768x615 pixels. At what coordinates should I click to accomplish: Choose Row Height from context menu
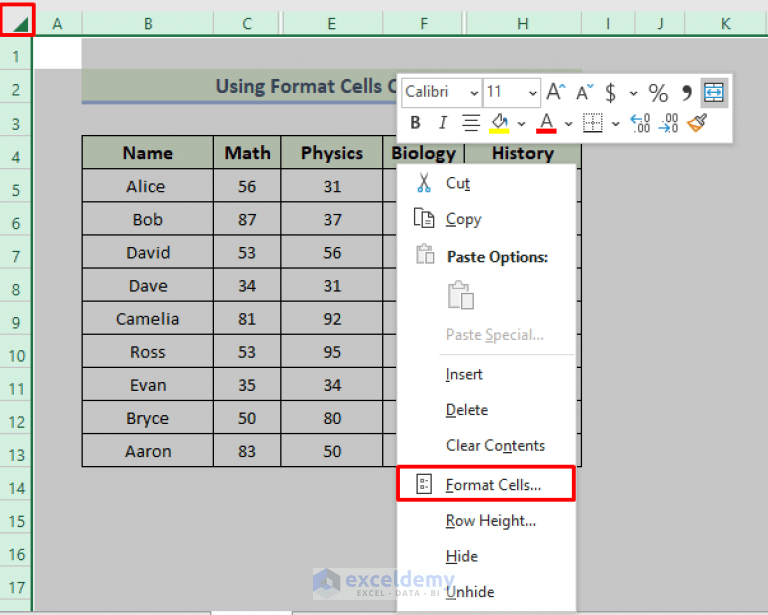click(x=486, y=520)
